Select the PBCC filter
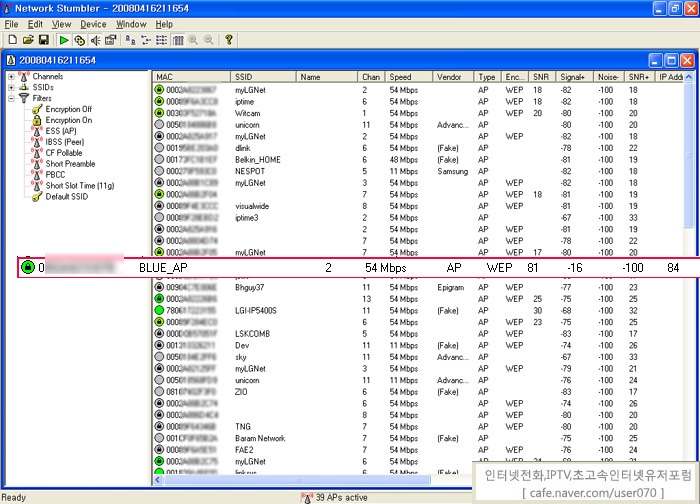700x504 pixels. (x=55, y=175)
